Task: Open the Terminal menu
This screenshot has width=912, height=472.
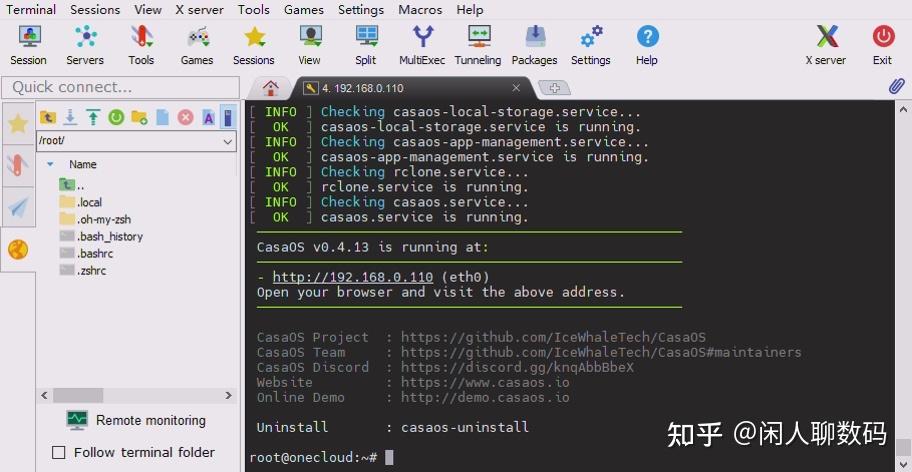Action: pyautogui.click(x=31, y=10)
